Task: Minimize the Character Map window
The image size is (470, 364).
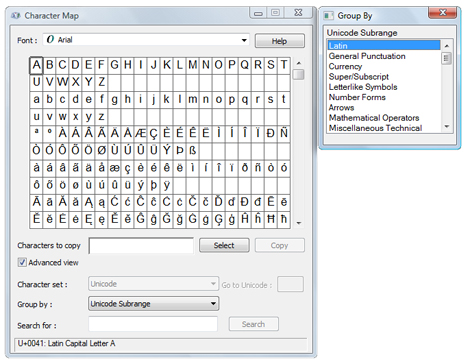Action: coord(258,13)
